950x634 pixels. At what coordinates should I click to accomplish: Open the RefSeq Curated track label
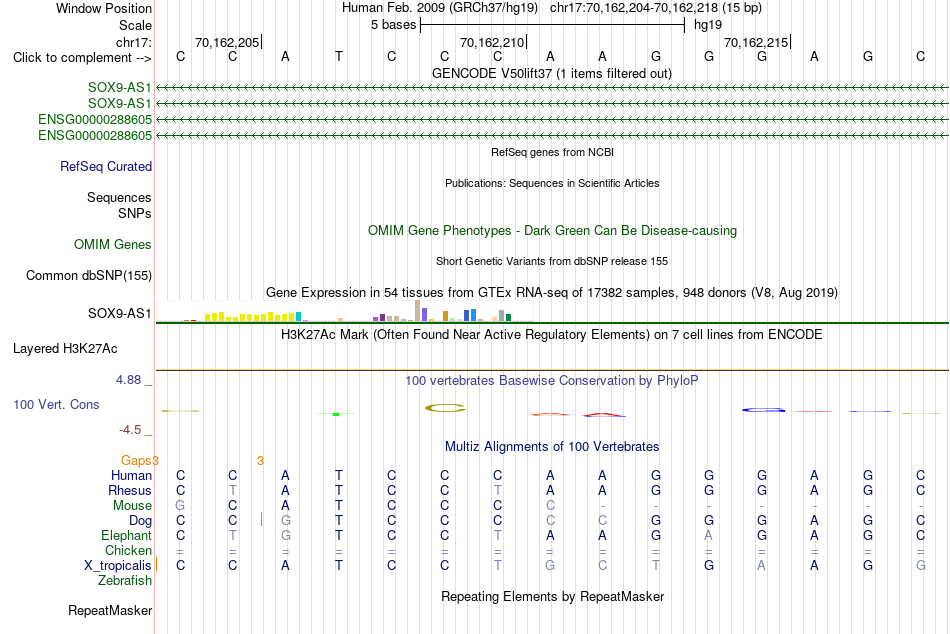click(106, 166)
